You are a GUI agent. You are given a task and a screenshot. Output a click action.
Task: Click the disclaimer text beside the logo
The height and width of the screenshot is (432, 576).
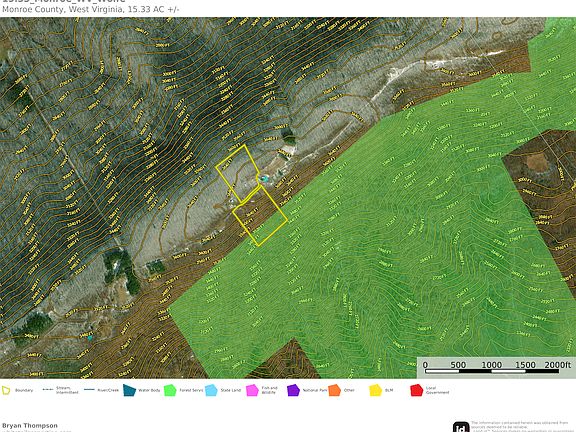point(520,426)
